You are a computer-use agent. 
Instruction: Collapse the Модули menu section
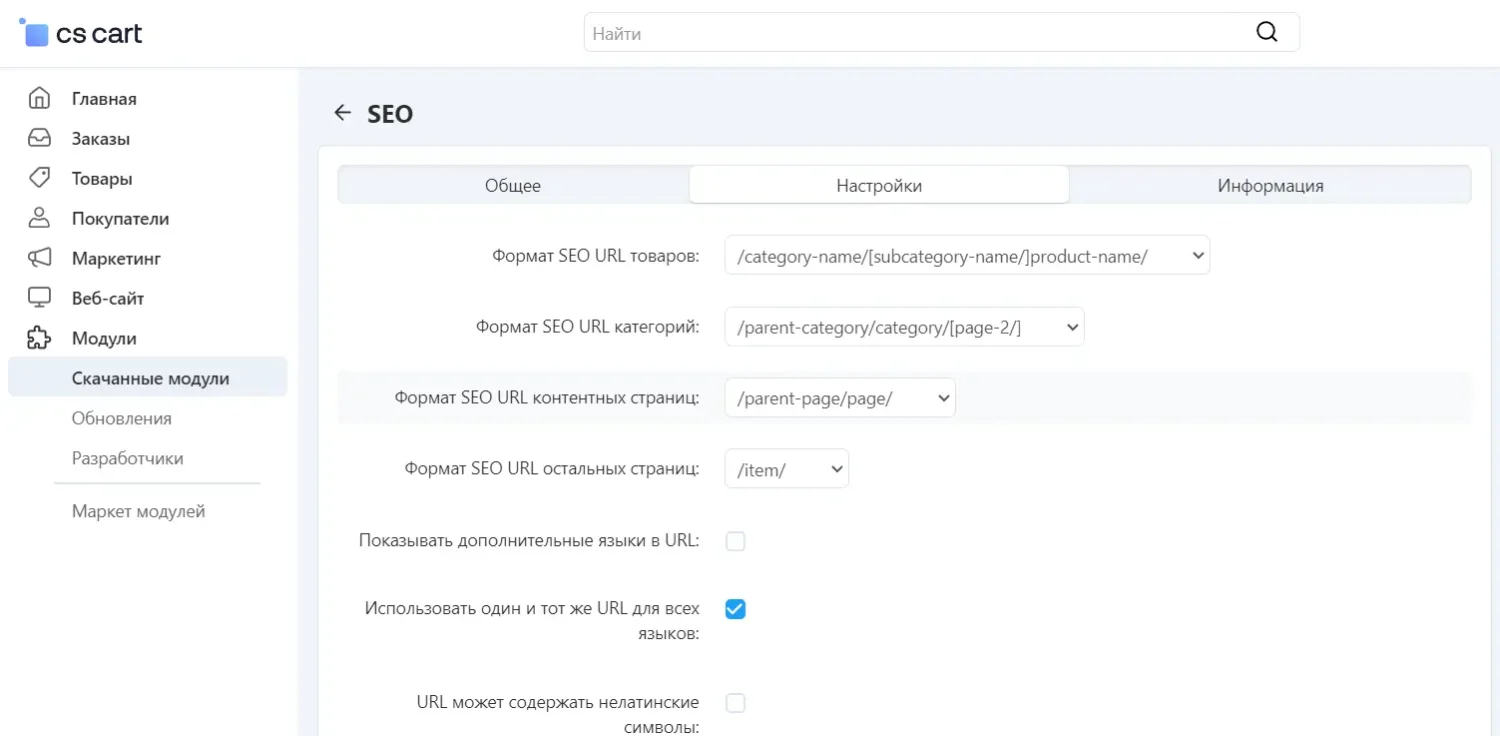pos(104,338)
